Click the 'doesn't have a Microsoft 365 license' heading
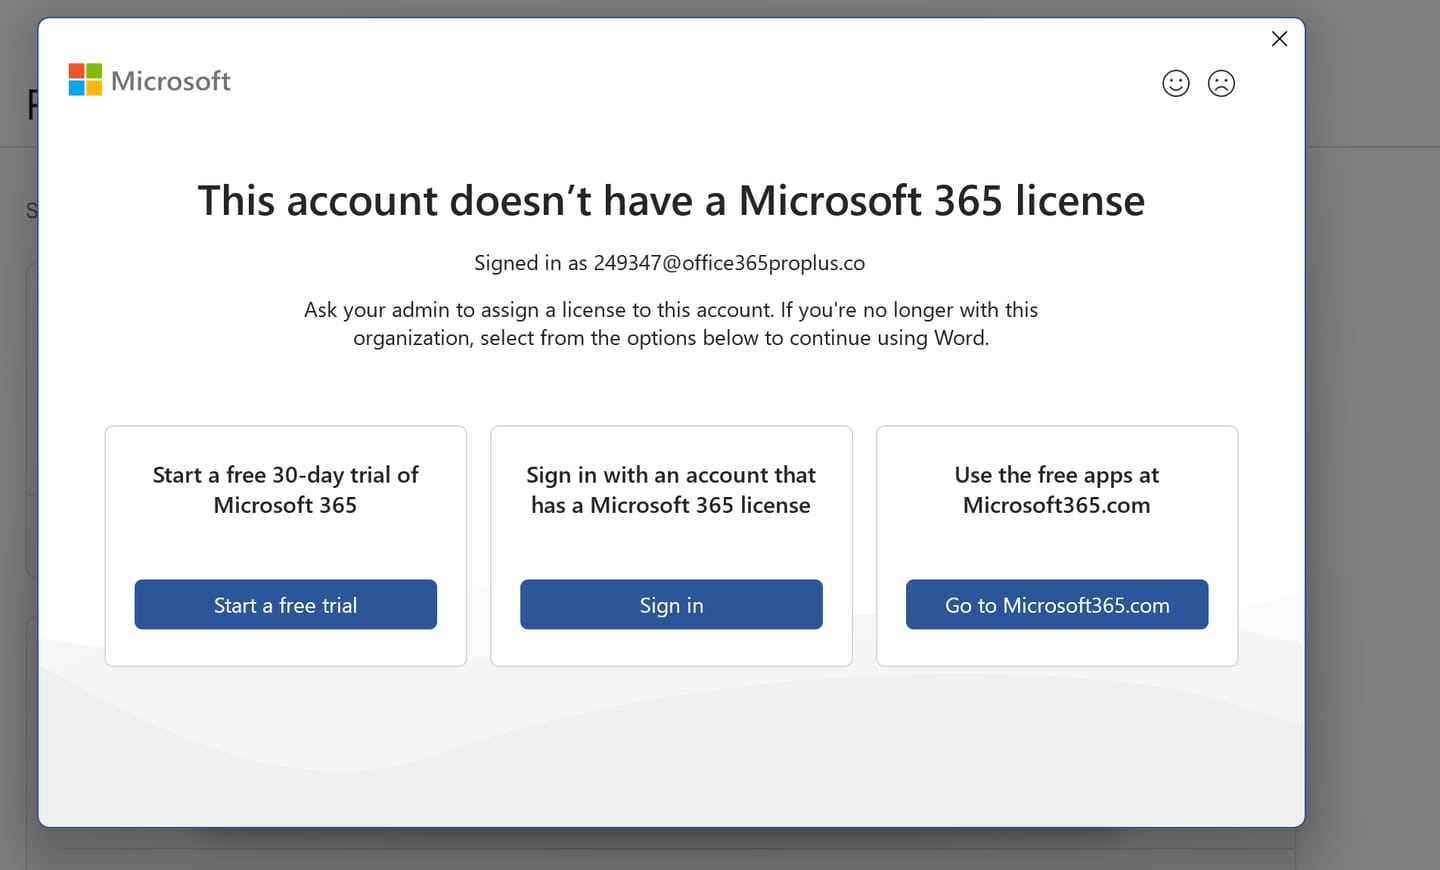 (671, 201)
